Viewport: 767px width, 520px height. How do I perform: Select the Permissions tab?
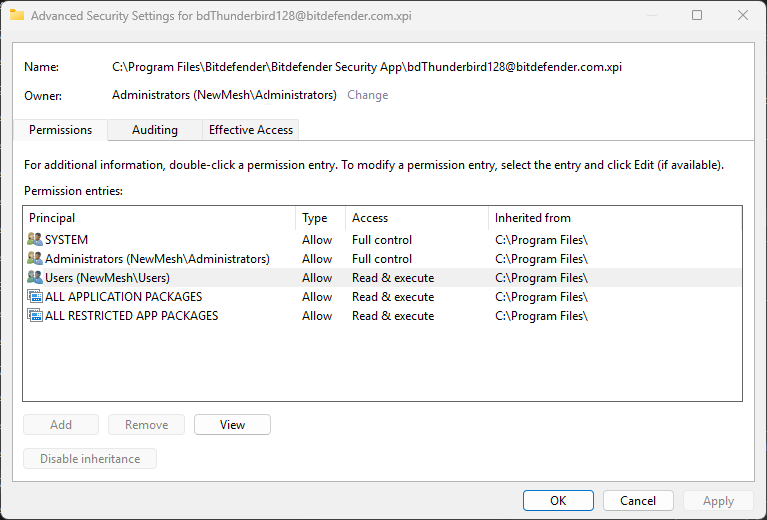pyautogui.click(x=60, y=130)
